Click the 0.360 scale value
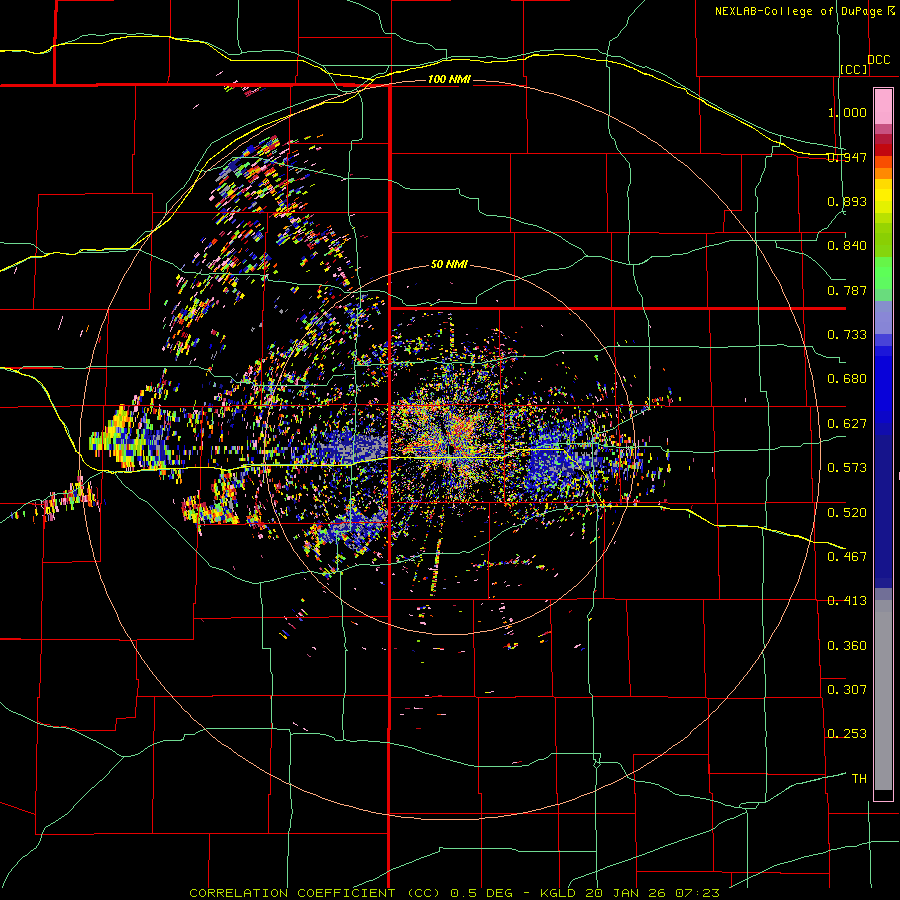The height and width of the screenshot is (900, 900). (847, 646)
